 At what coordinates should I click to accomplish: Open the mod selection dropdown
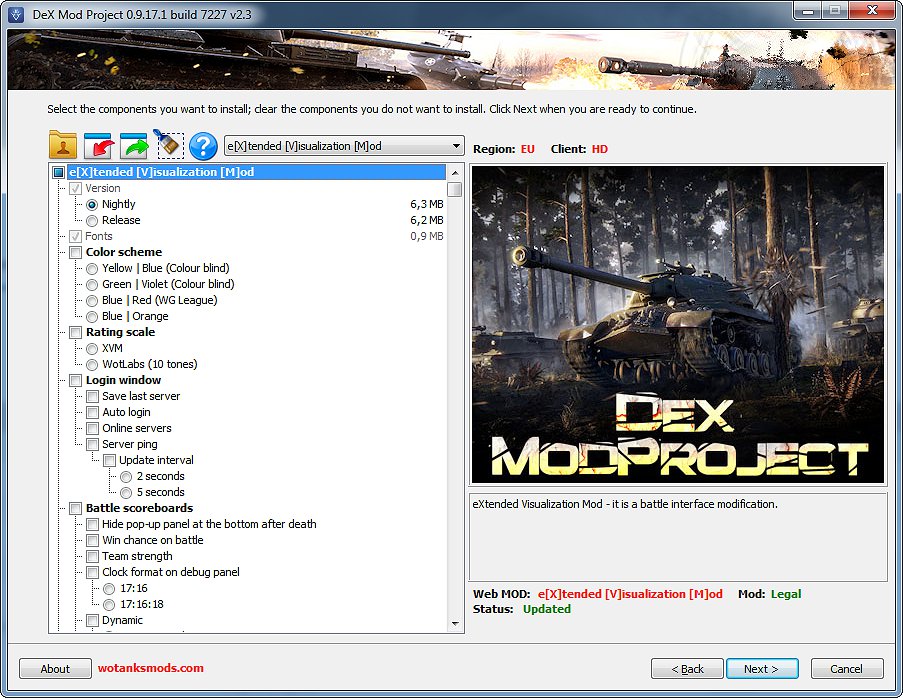(x=344, y=146)
